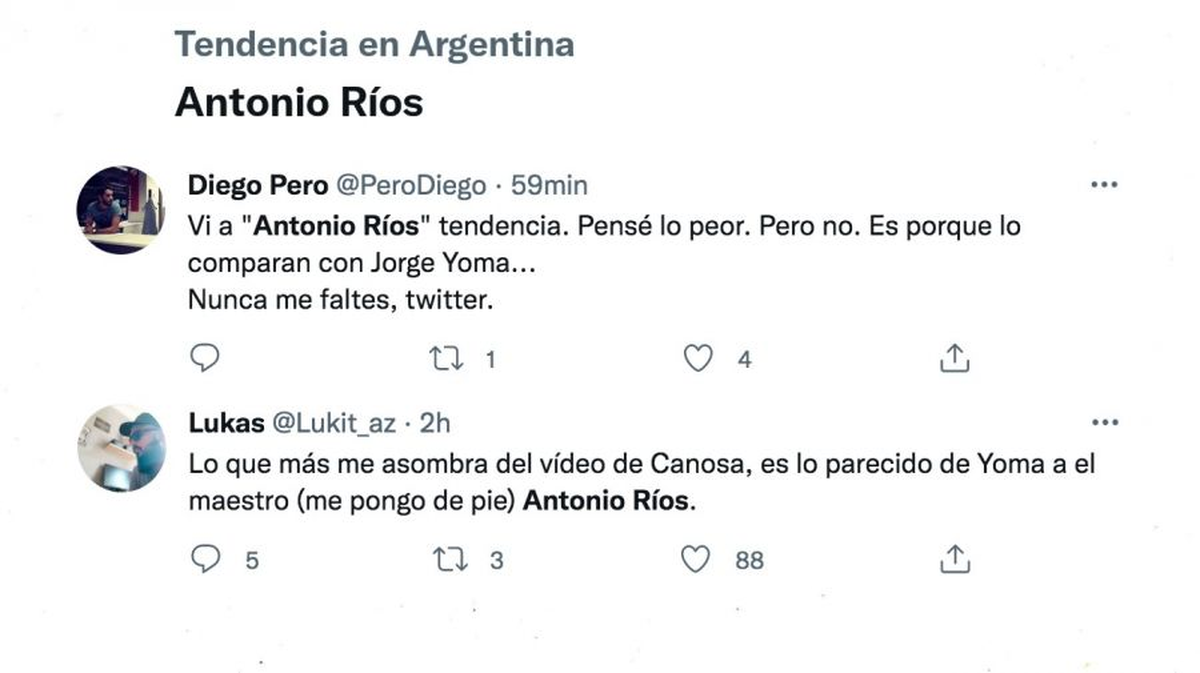The height and width of the screenshot is (673, 1200).
Task: Open more options on Diego Pero's tweet
Action: 1104,185
